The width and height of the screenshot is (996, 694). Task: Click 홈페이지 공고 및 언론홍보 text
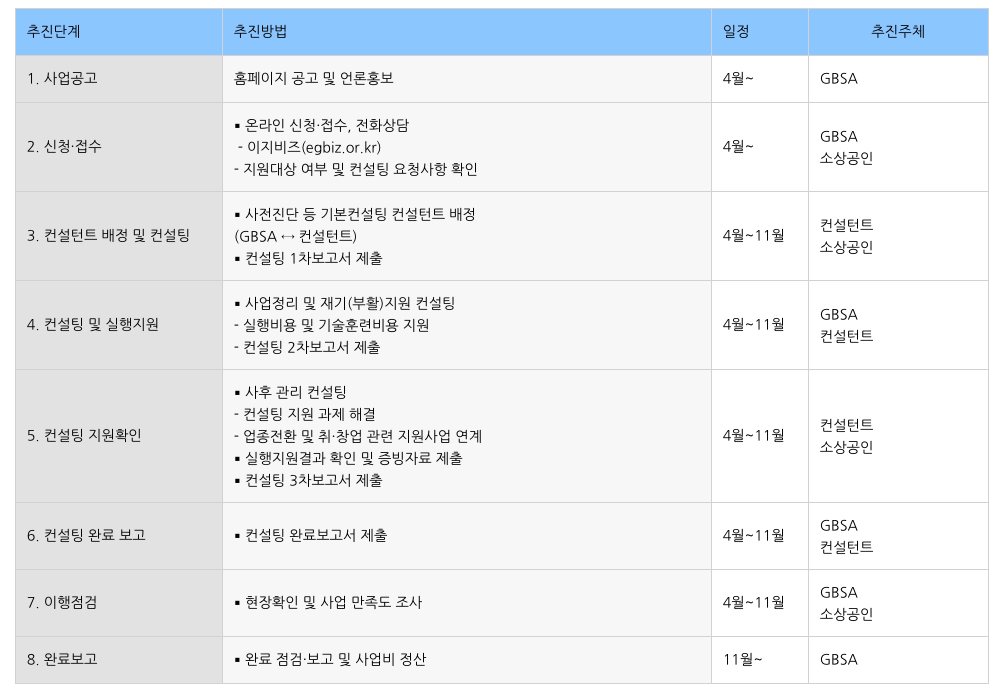314,78
